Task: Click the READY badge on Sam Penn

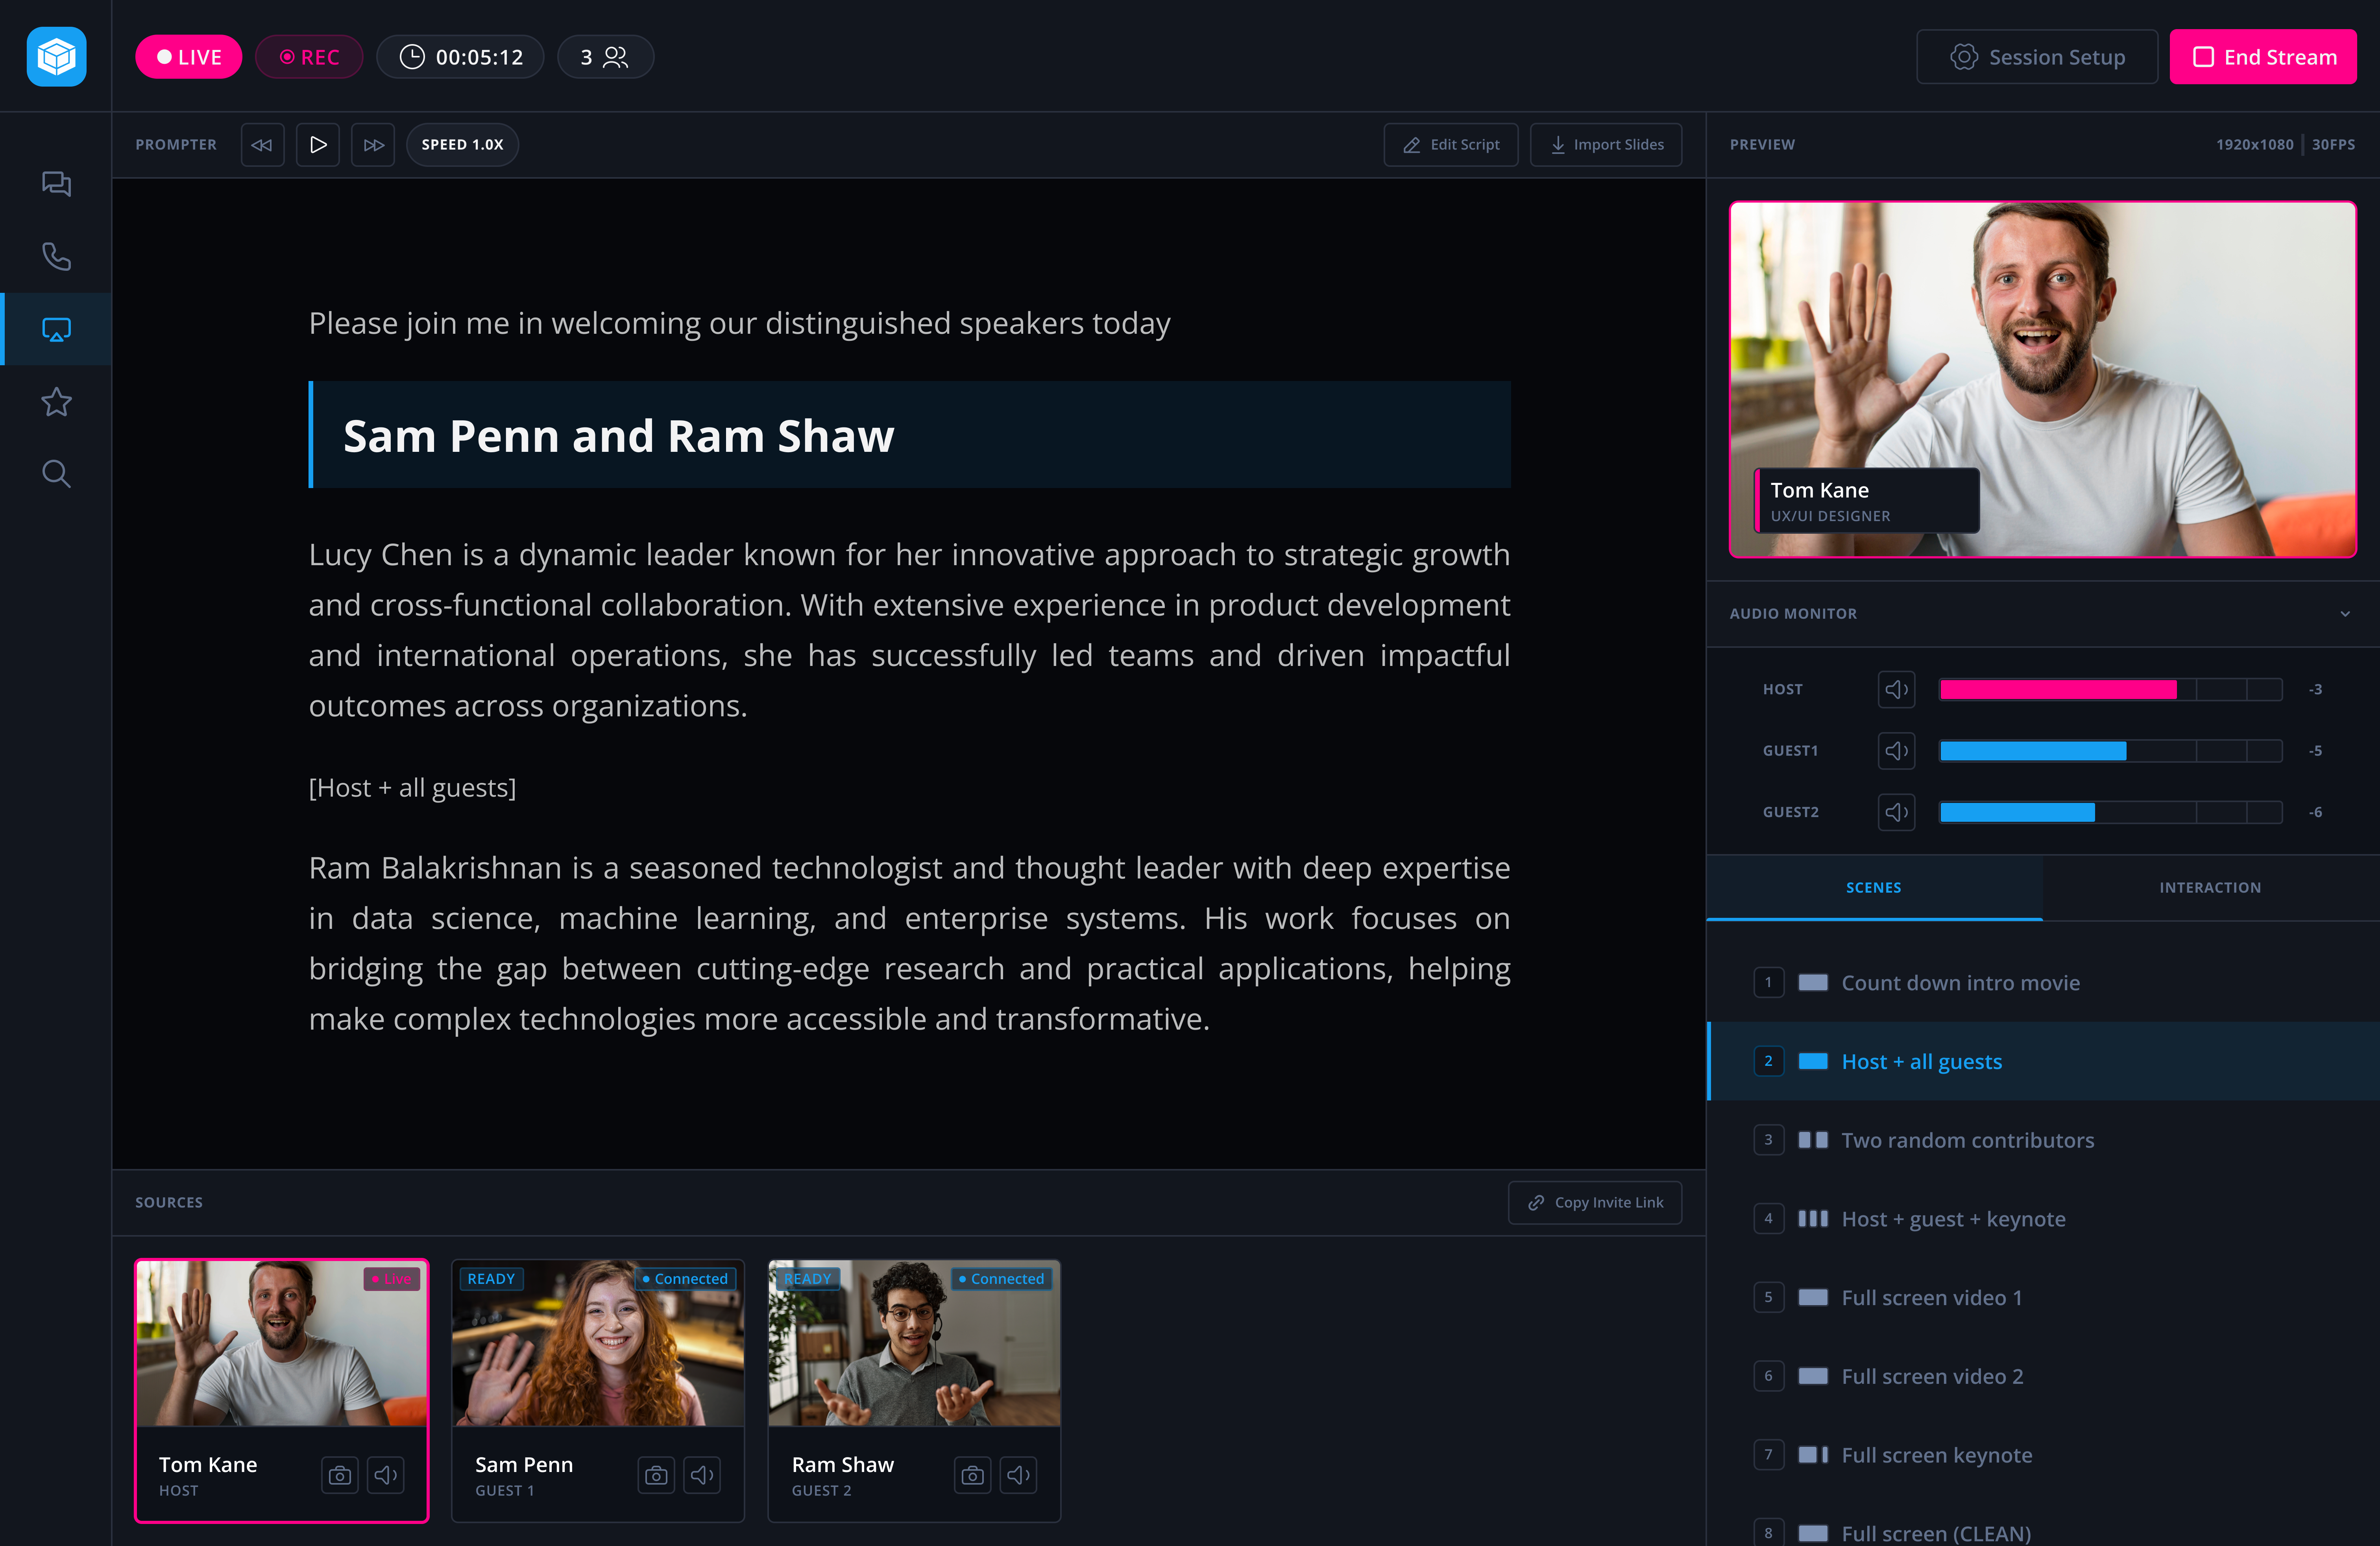Action: (x=491, y=1279)
